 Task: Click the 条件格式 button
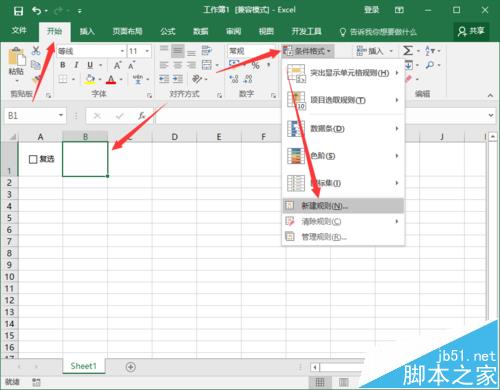click(x=307, y=51)
